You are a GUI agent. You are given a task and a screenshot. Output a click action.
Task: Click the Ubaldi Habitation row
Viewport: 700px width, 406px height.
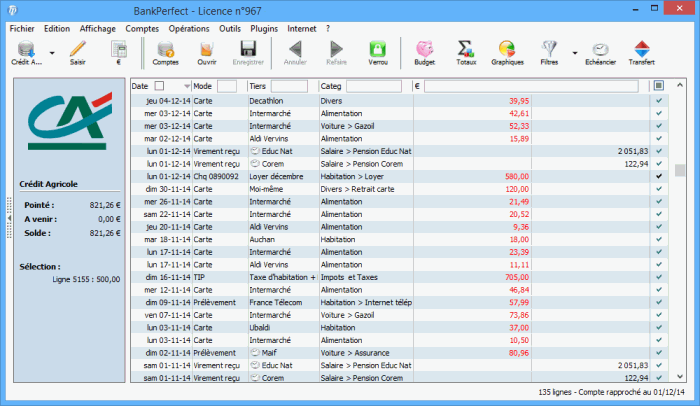click(x=399, y=327)
